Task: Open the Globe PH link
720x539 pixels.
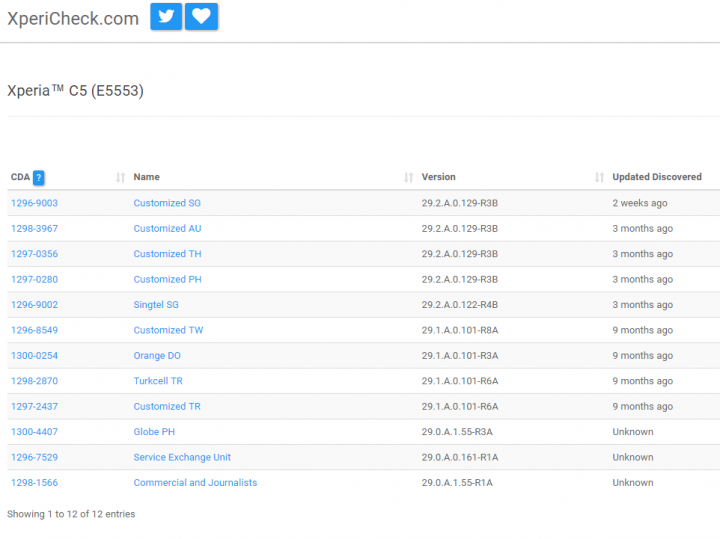Action: [x=154, y=432]
